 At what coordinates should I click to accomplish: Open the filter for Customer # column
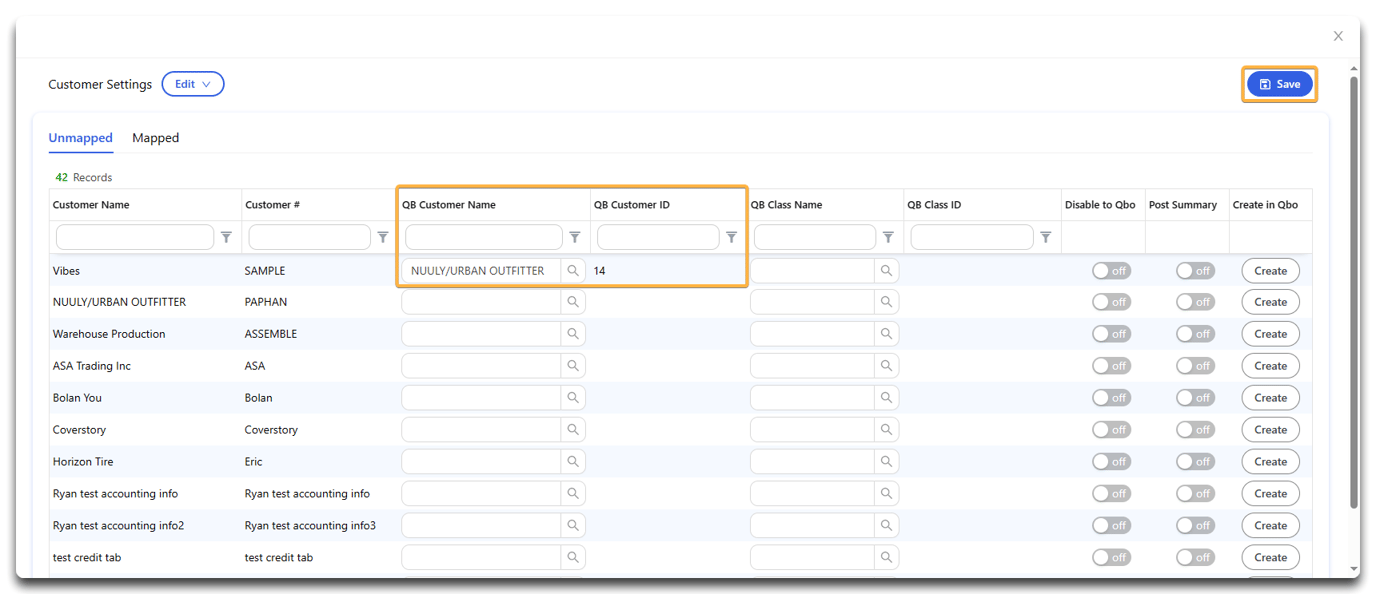tap(382, 237)
